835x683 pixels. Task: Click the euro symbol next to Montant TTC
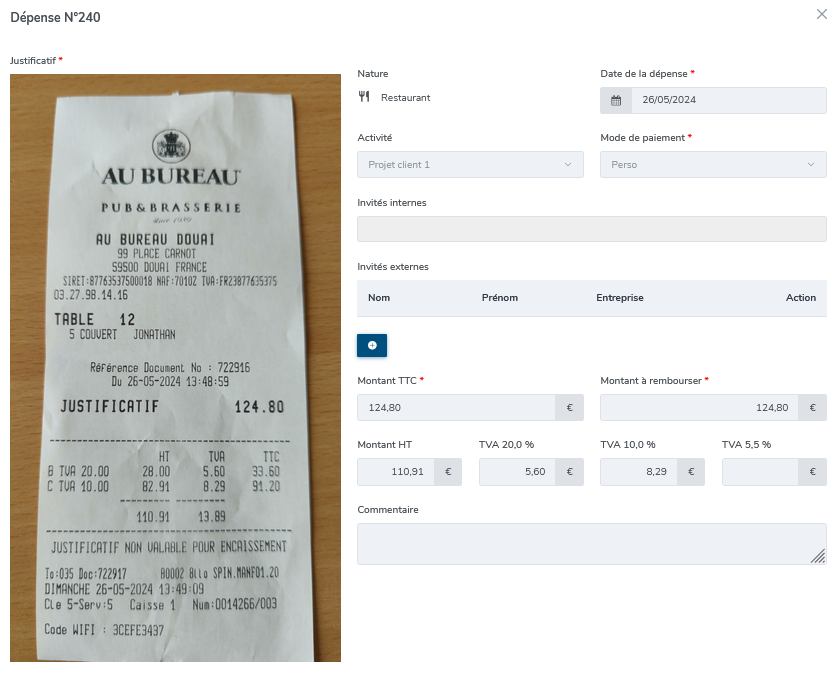tap(569, 408)
